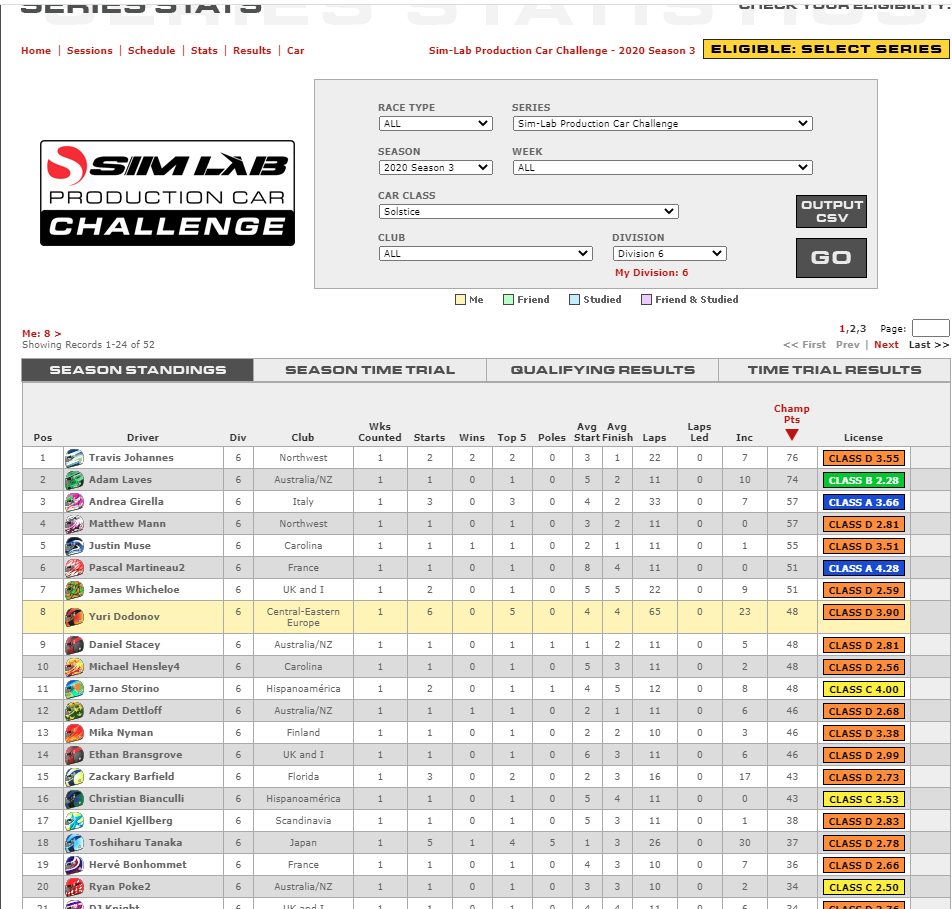The height and width of the screenshot is (909, 952).
Task: Click the Page number input field
Action: click(x=930, y=328)
